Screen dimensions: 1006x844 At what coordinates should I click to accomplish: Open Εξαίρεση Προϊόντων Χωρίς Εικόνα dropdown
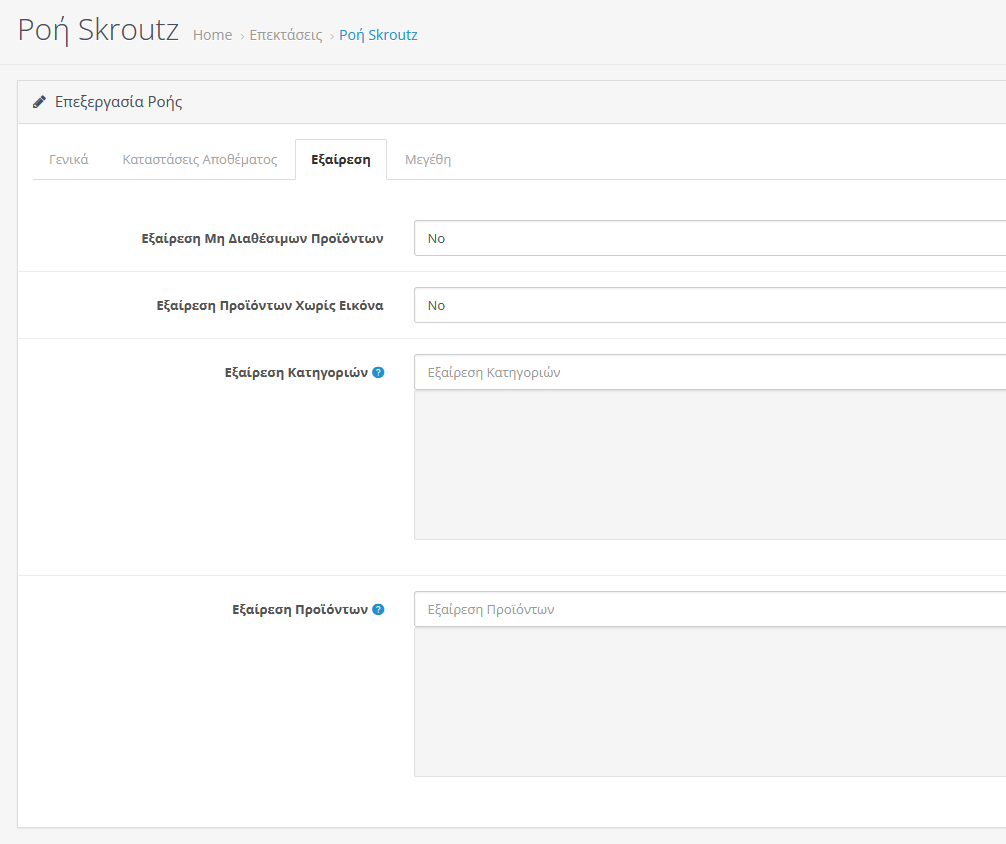[x=710, y=305]
